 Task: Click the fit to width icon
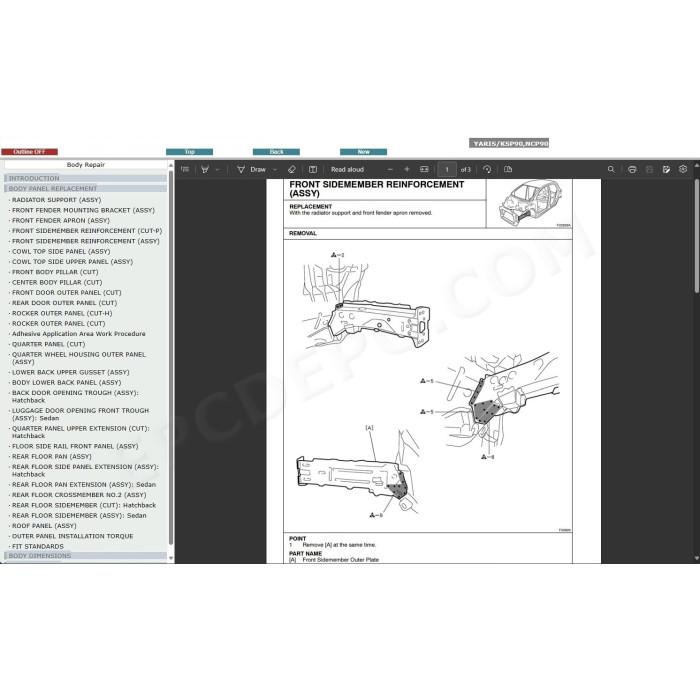click(x=424, y=169)
